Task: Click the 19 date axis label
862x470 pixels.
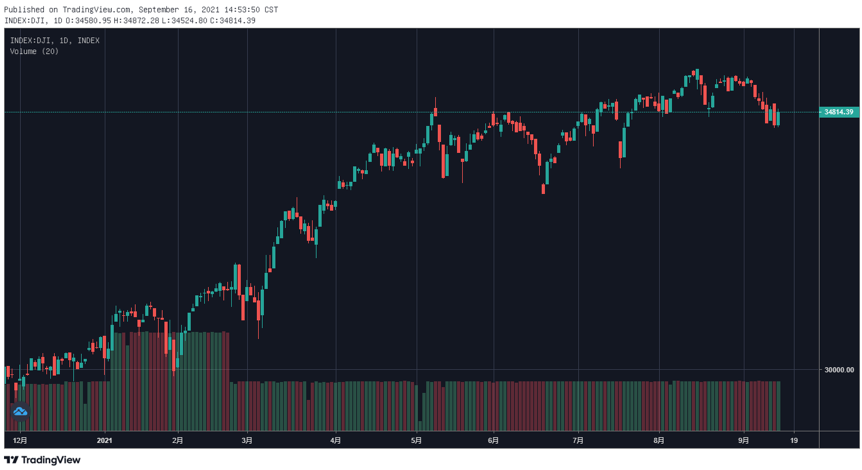Action: click(x=794, y=440)
